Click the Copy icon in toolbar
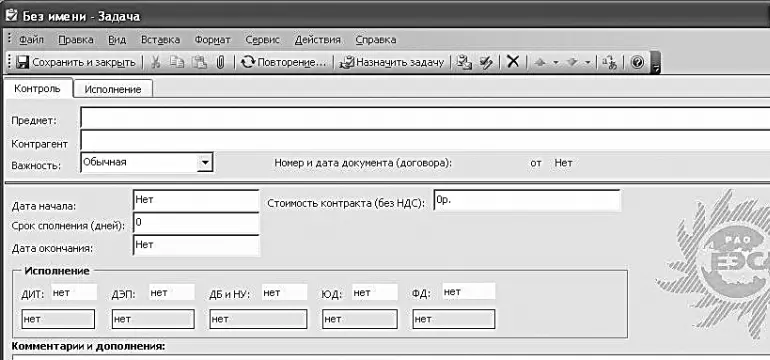 tap(177, 62)
